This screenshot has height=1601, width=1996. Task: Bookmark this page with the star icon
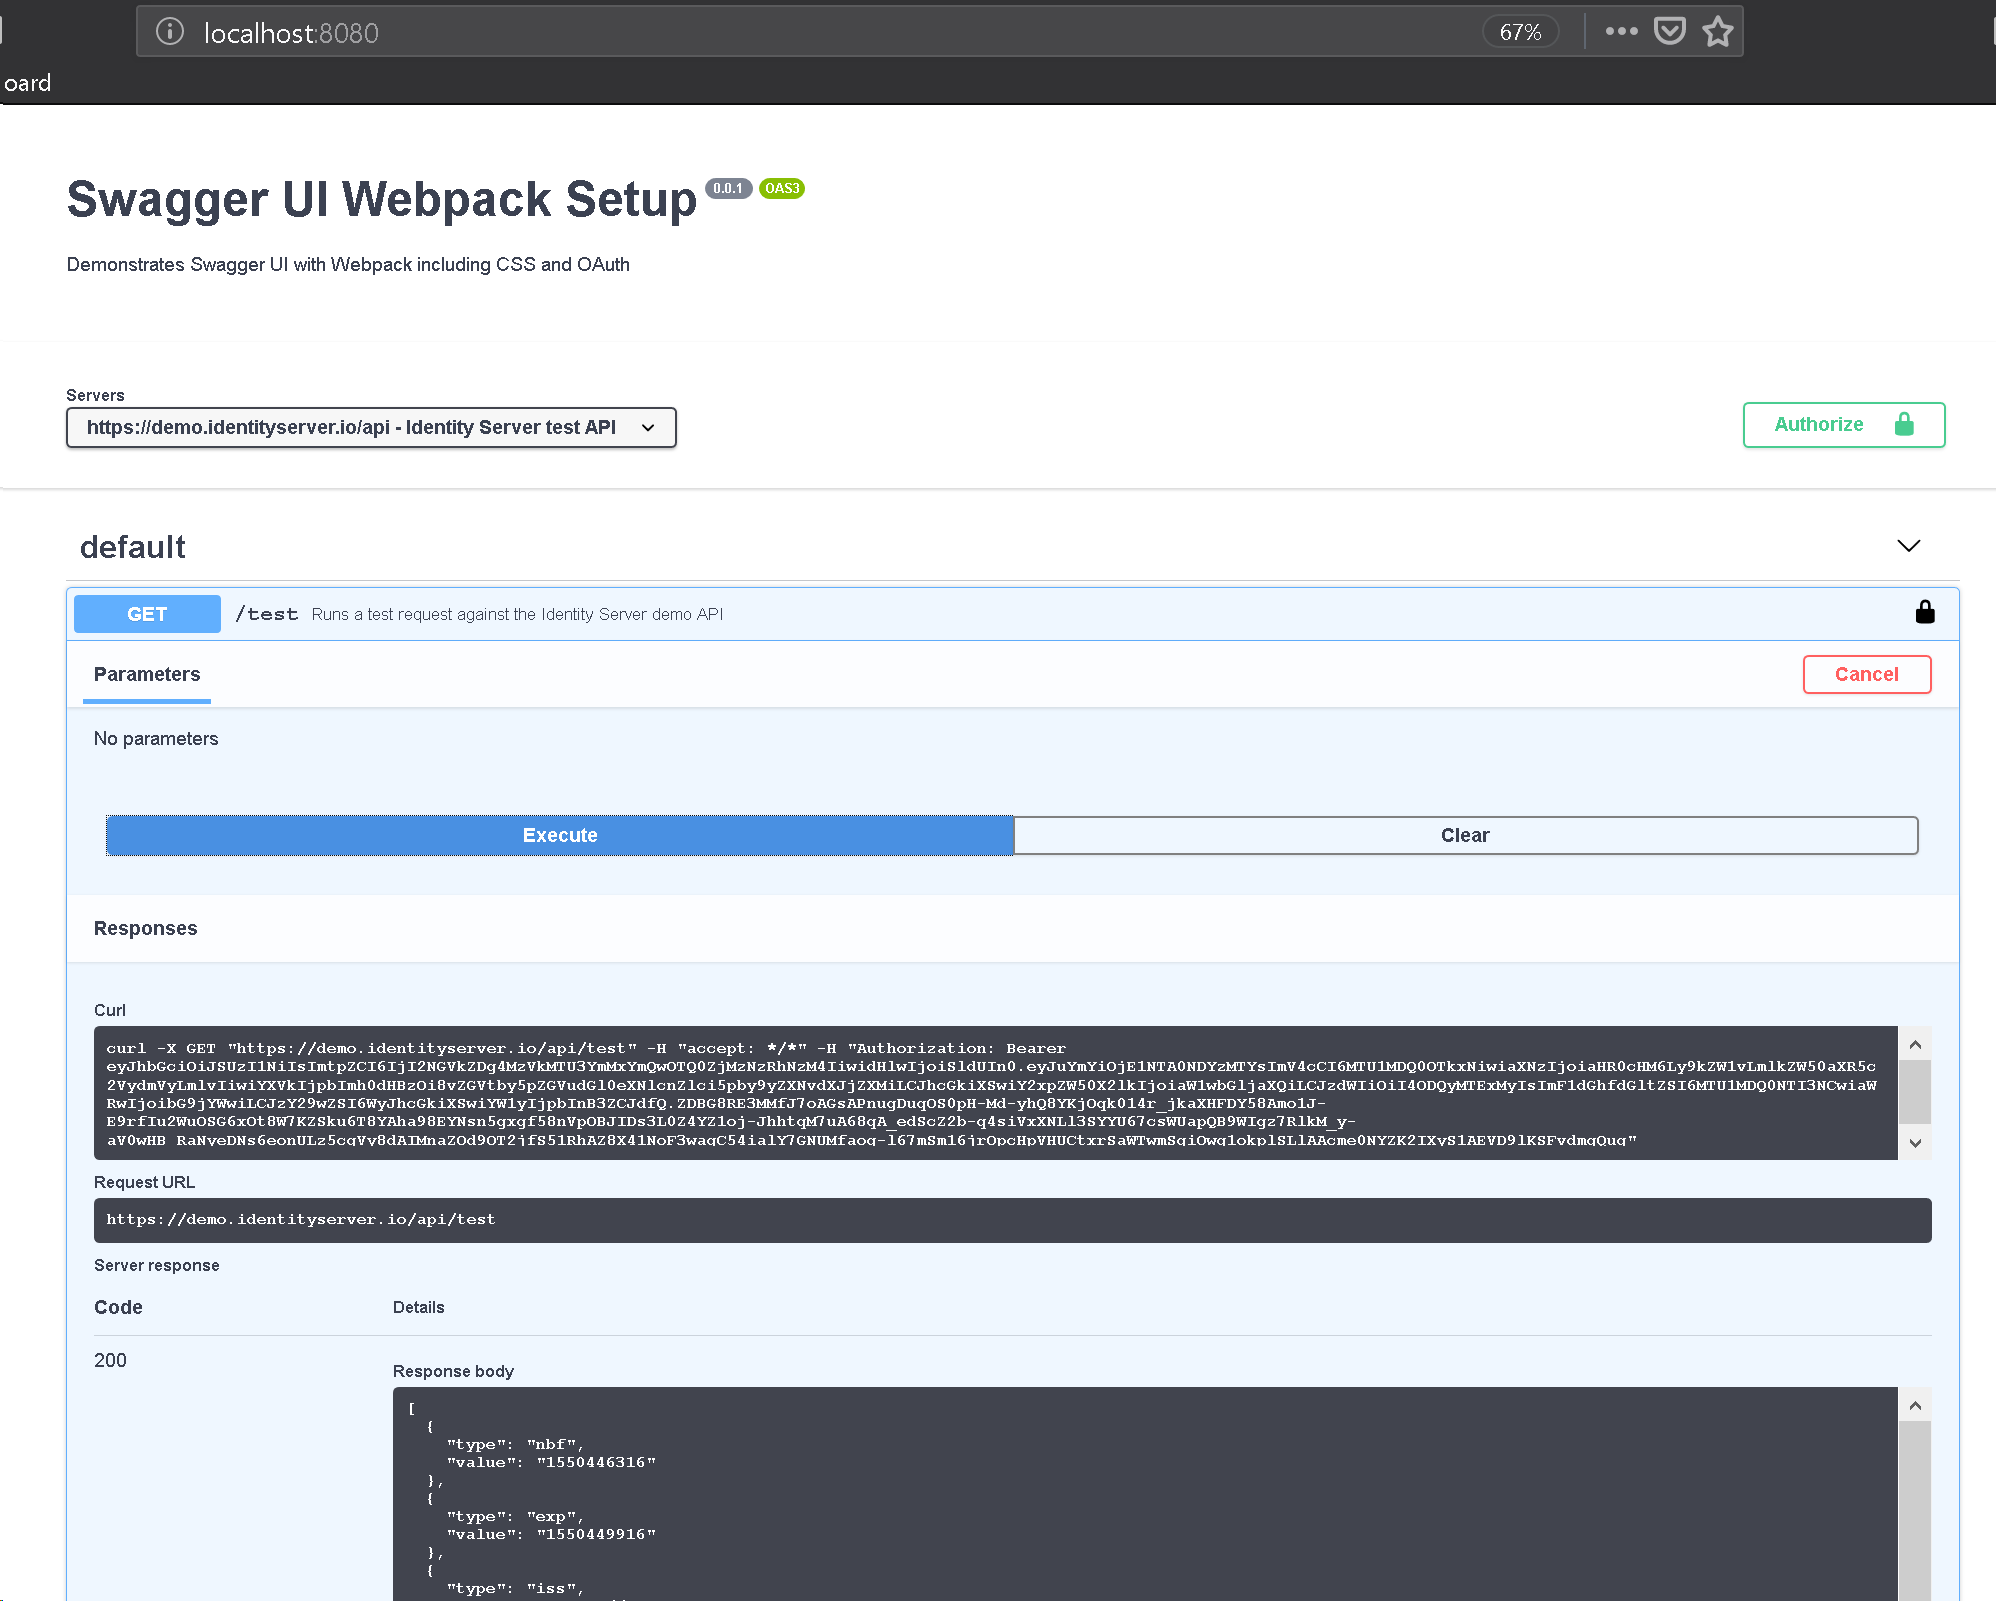coord(1717,32)
